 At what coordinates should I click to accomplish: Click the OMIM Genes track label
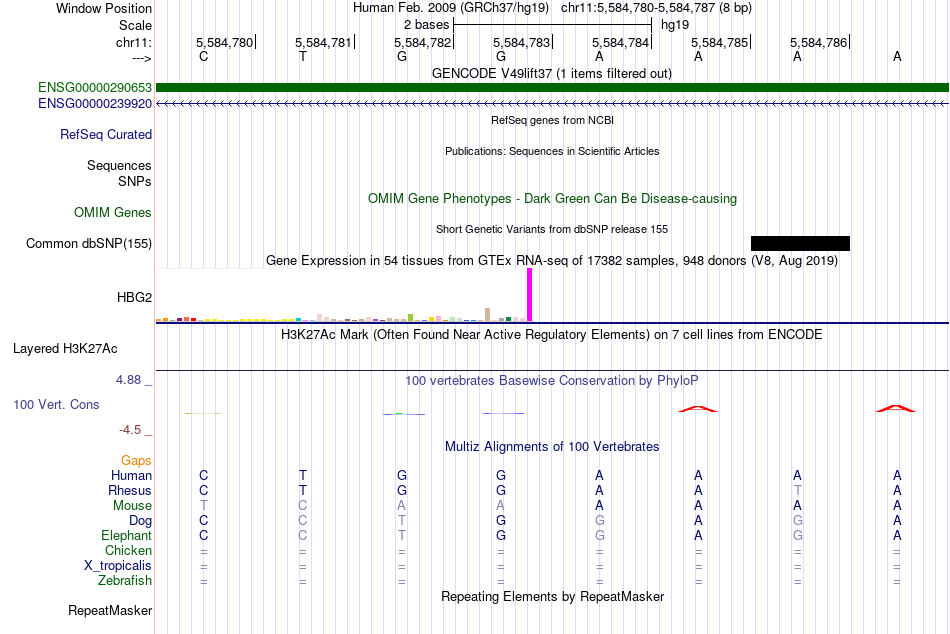(113, 213)
